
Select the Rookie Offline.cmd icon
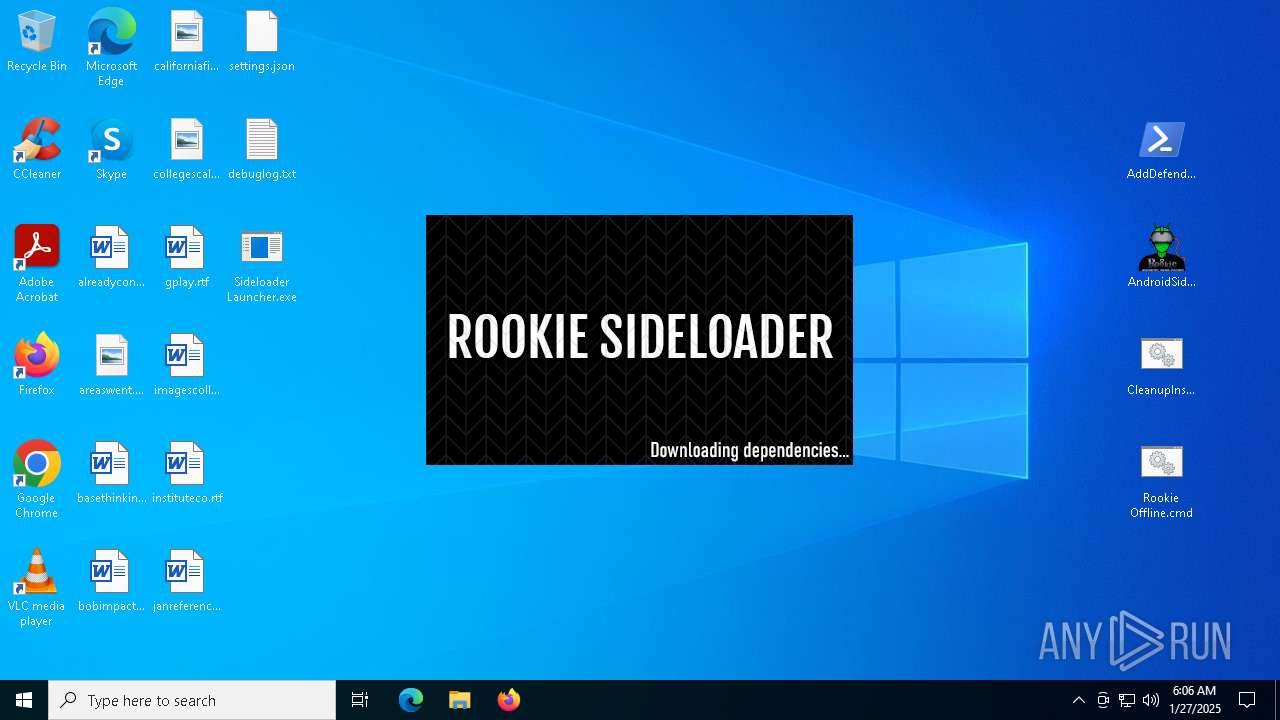pyautogui.click(x=1161, y=480)
